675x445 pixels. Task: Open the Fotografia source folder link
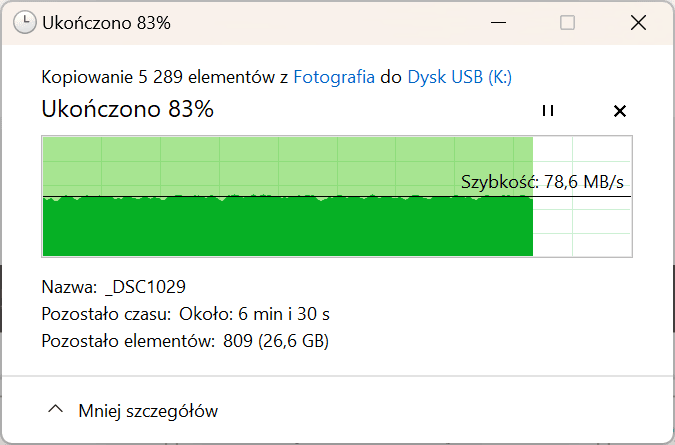pyautogui.click(x=334, y=77)
